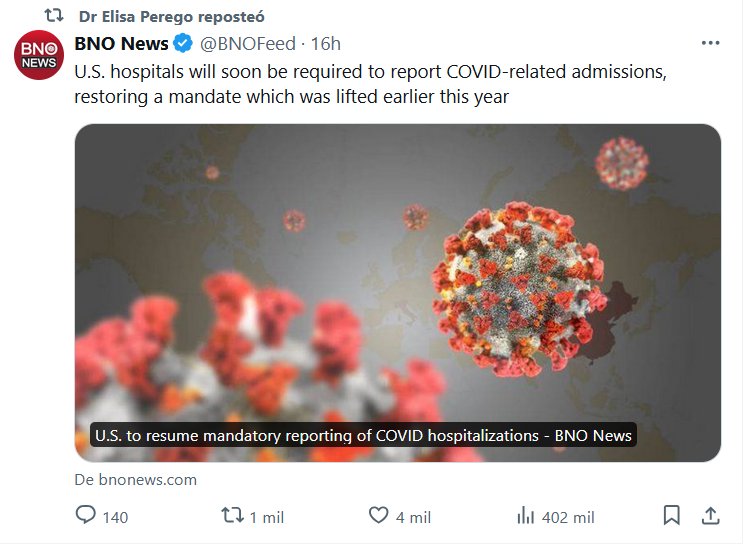The image size is (746, 544).
Task: Click the blue verified badge
Action: pos(184,43)
